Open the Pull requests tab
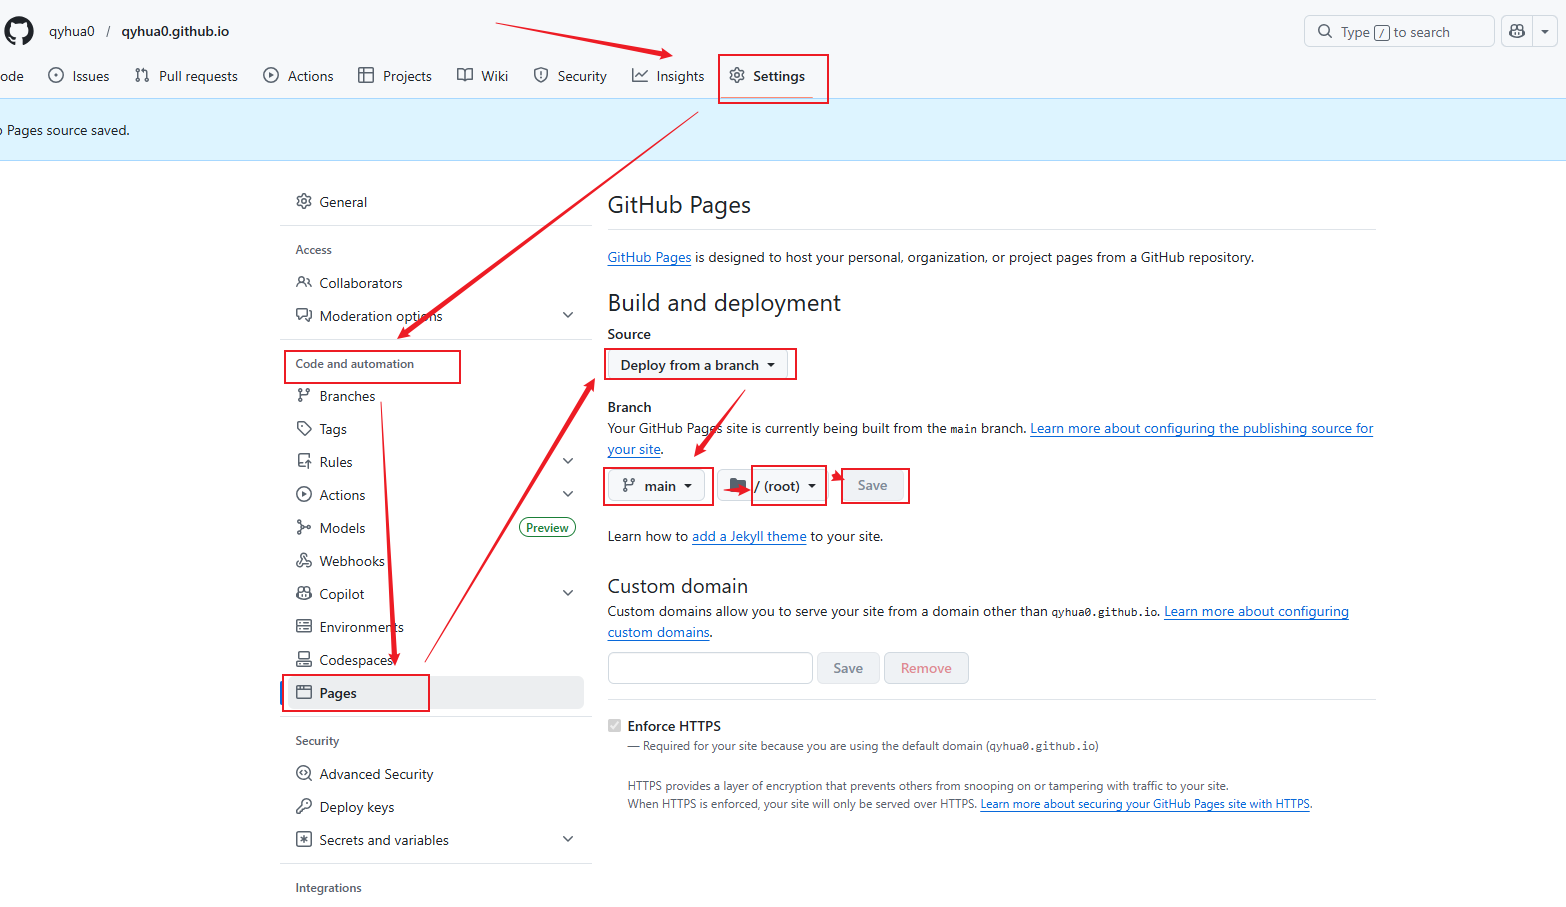 pyautogui.click(x=186, y=76)
